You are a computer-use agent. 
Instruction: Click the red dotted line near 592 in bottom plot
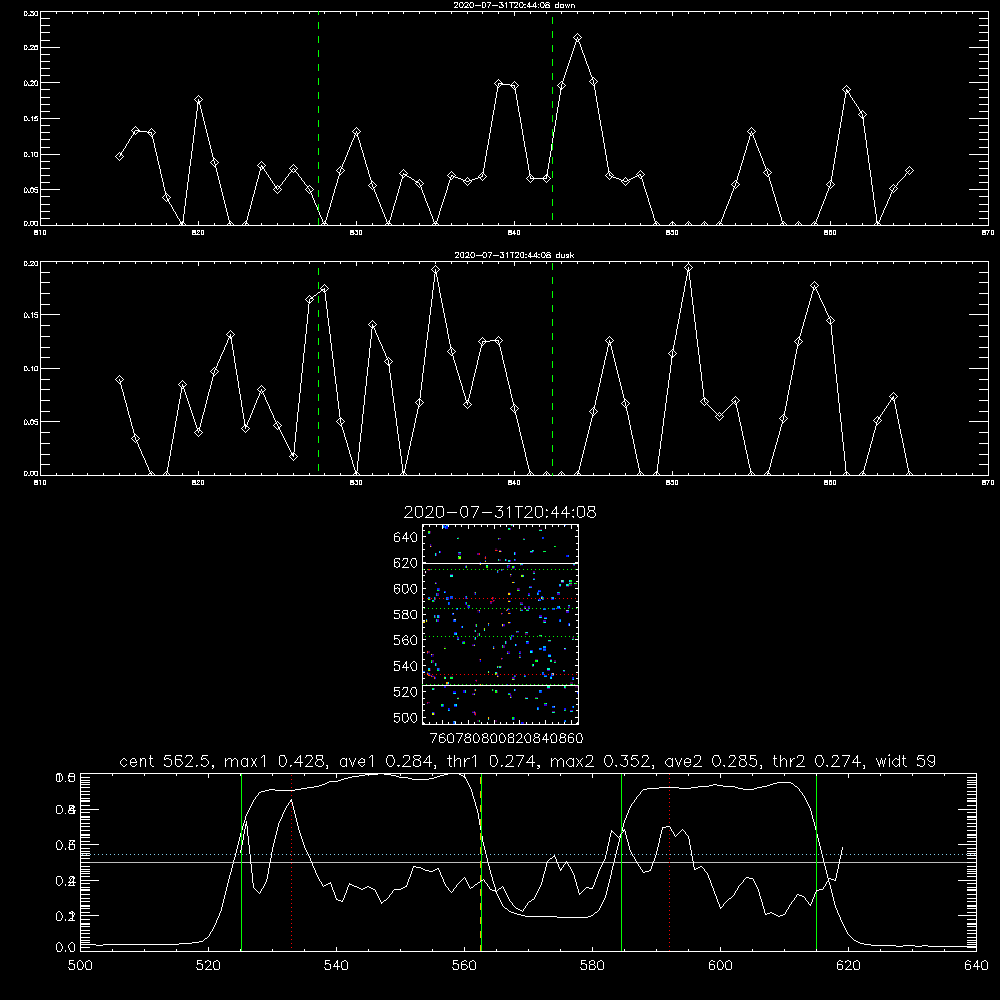point(670,862)
